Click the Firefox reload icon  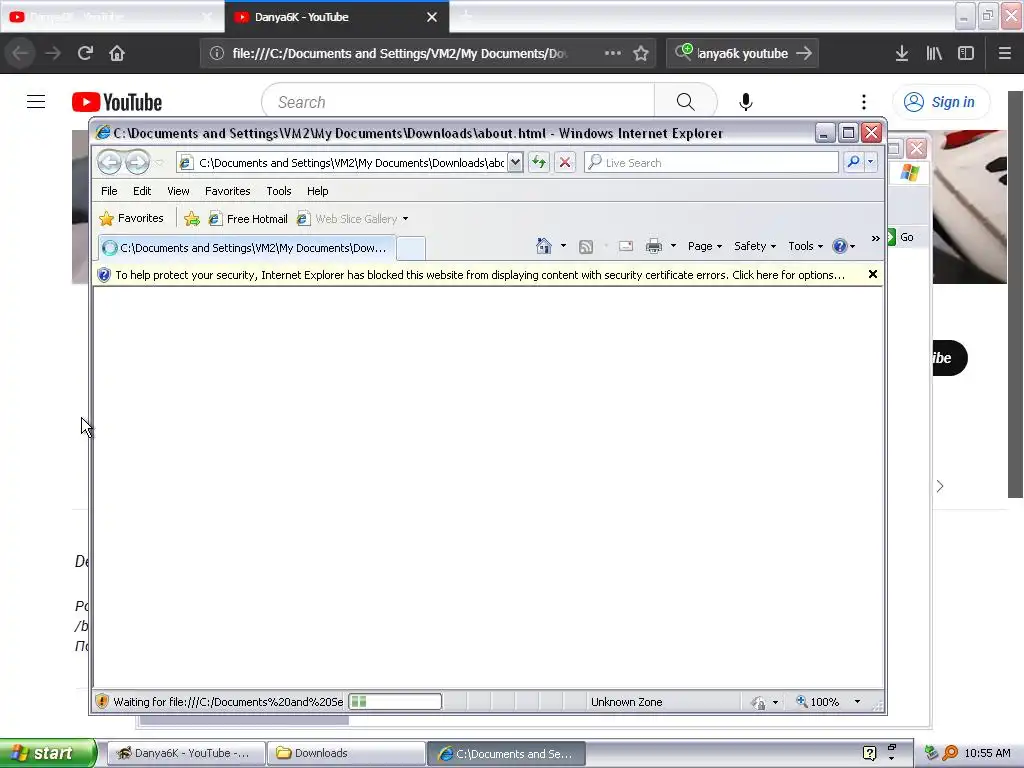pyautogui.click(x=85, y=53)
